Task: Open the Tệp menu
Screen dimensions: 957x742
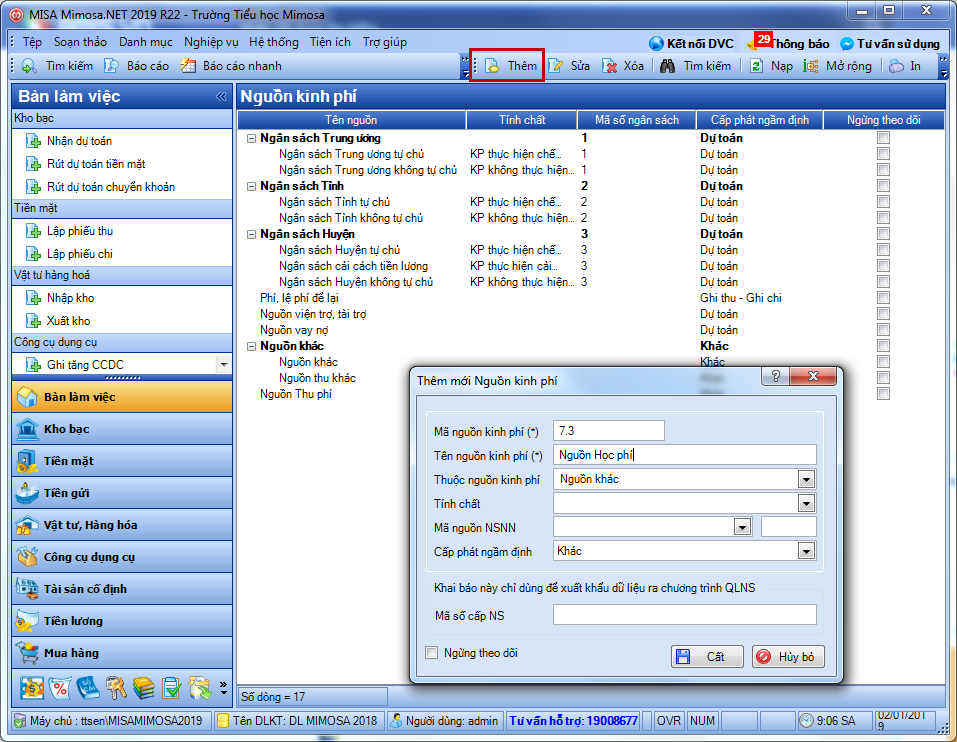Action: point(32,42)
